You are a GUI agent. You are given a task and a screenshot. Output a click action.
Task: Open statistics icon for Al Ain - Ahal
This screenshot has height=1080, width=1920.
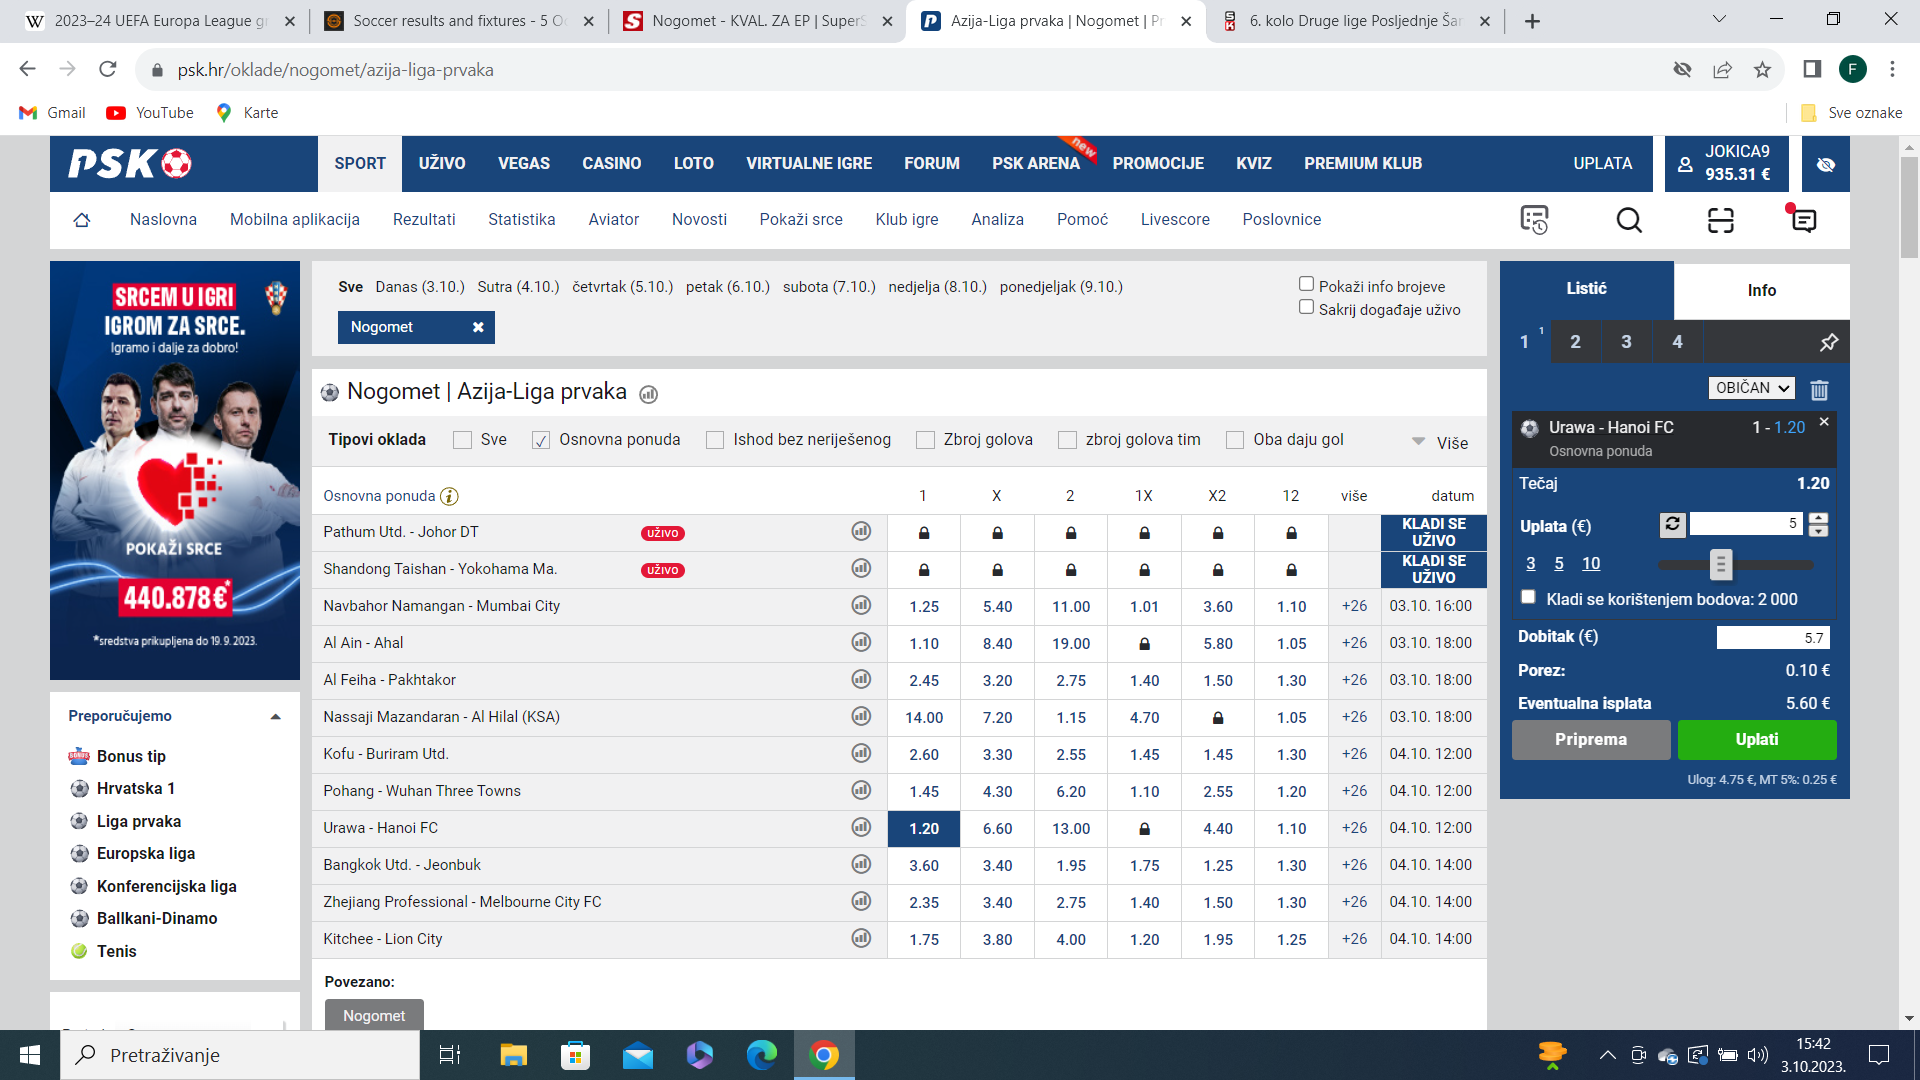tap(861, 642)
